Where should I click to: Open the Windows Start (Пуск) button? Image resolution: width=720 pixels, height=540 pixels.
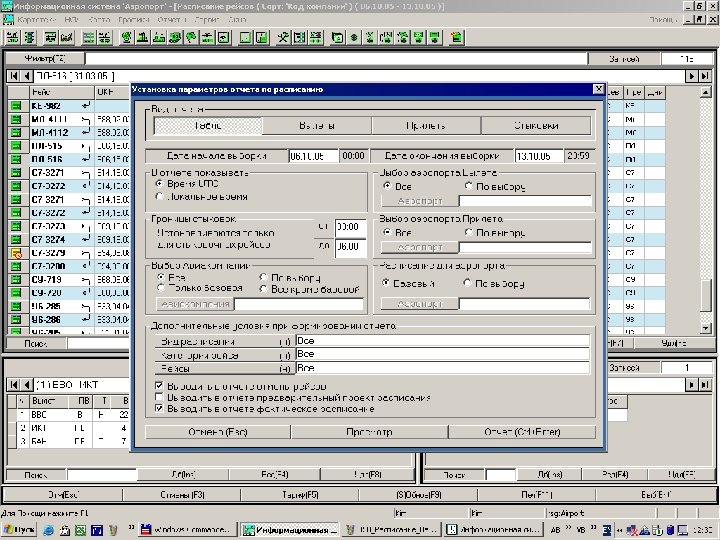(20, 529)
